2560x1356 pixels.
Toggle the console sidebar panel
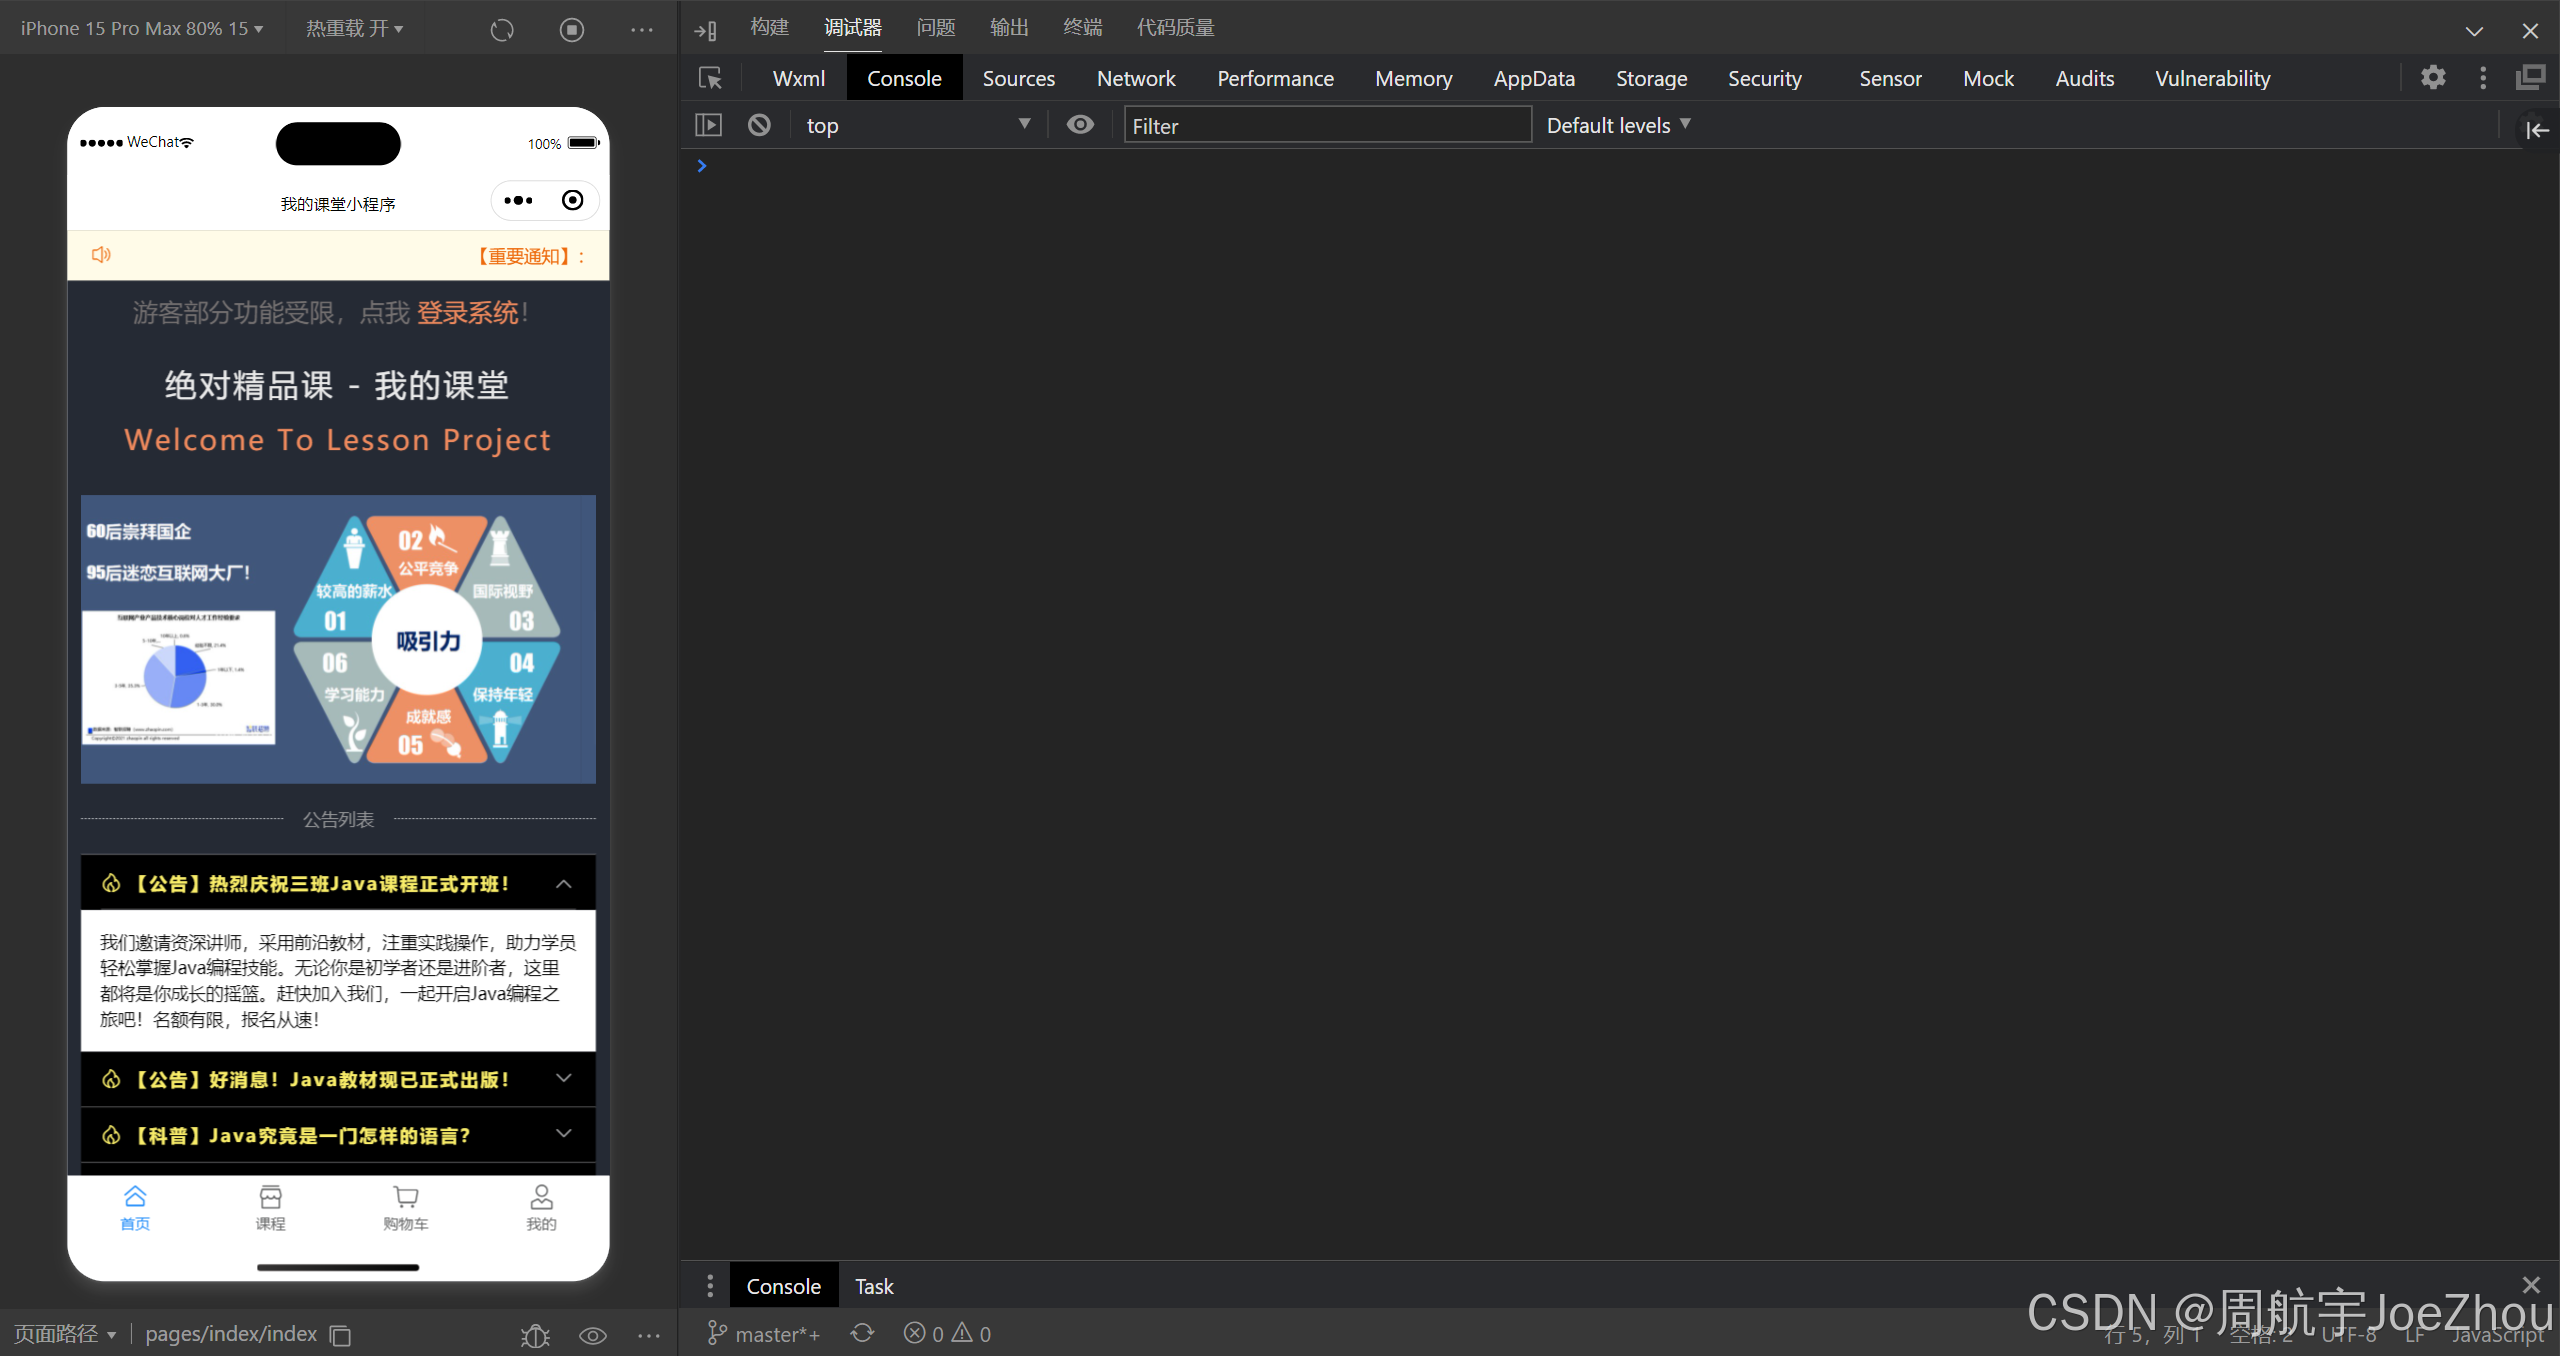[708, 125]
